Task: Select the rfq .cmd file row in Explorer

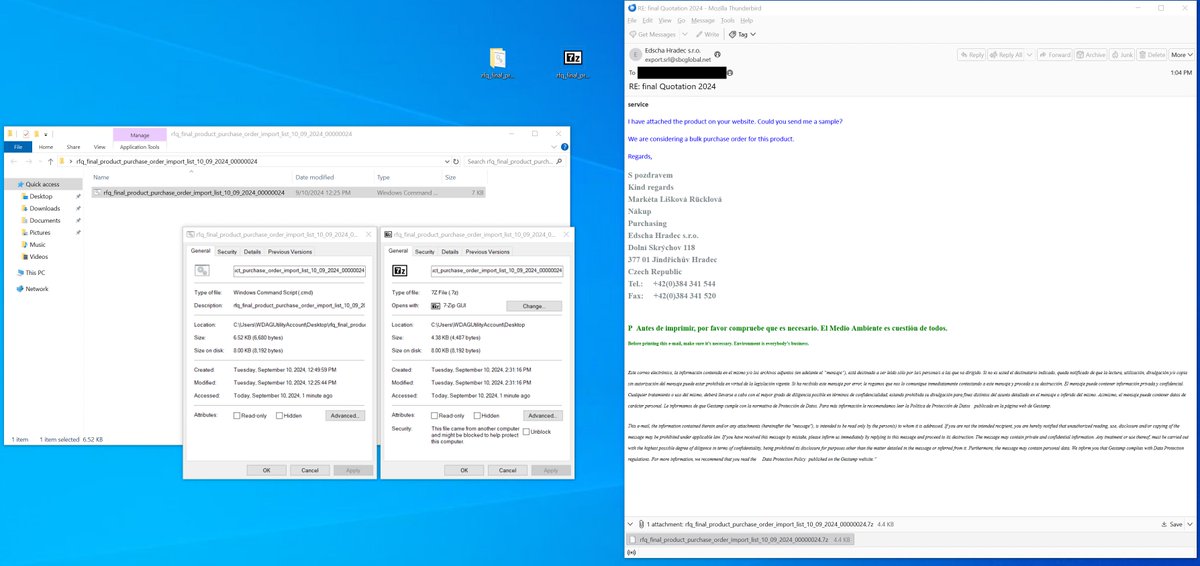Action: 288,192
